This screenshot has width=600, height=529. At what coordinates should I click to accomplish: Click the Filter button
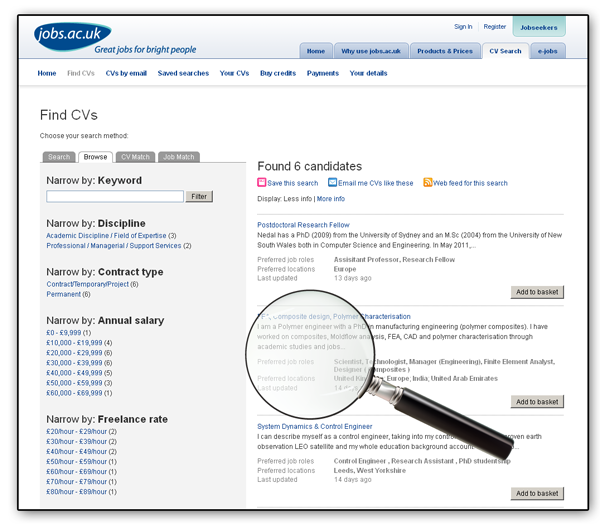click(199, 196)
